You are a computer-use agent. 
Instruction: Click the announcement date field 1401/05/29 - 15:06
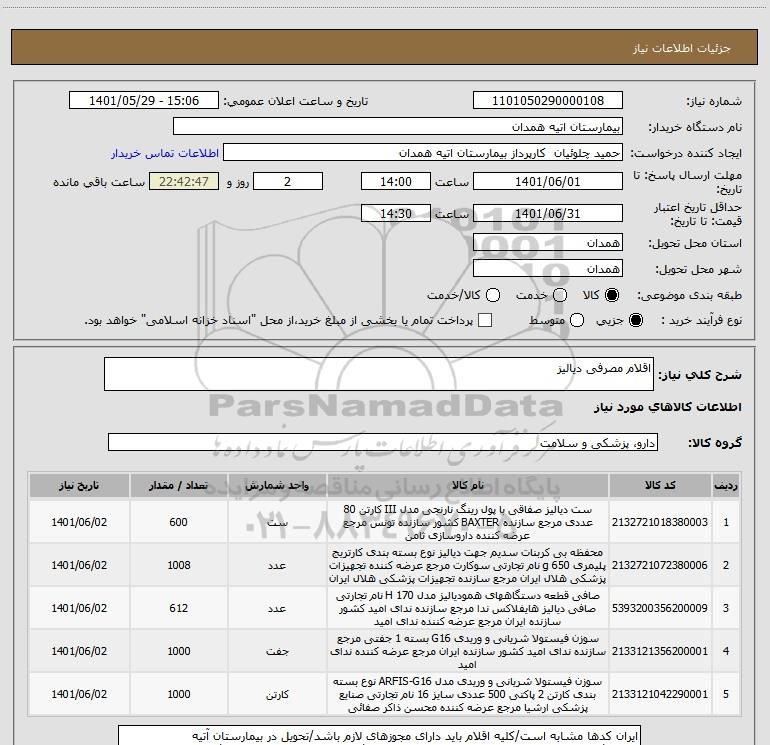144,100
